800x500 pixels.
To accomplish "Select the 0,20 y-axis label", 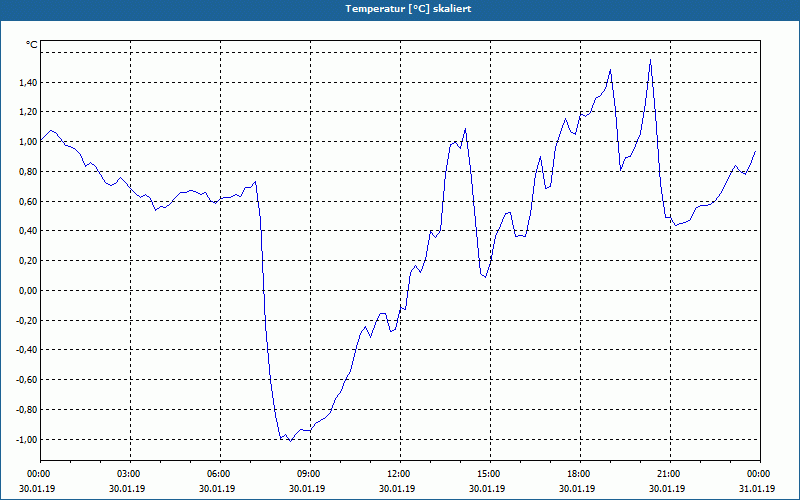I will coord(28,261).
